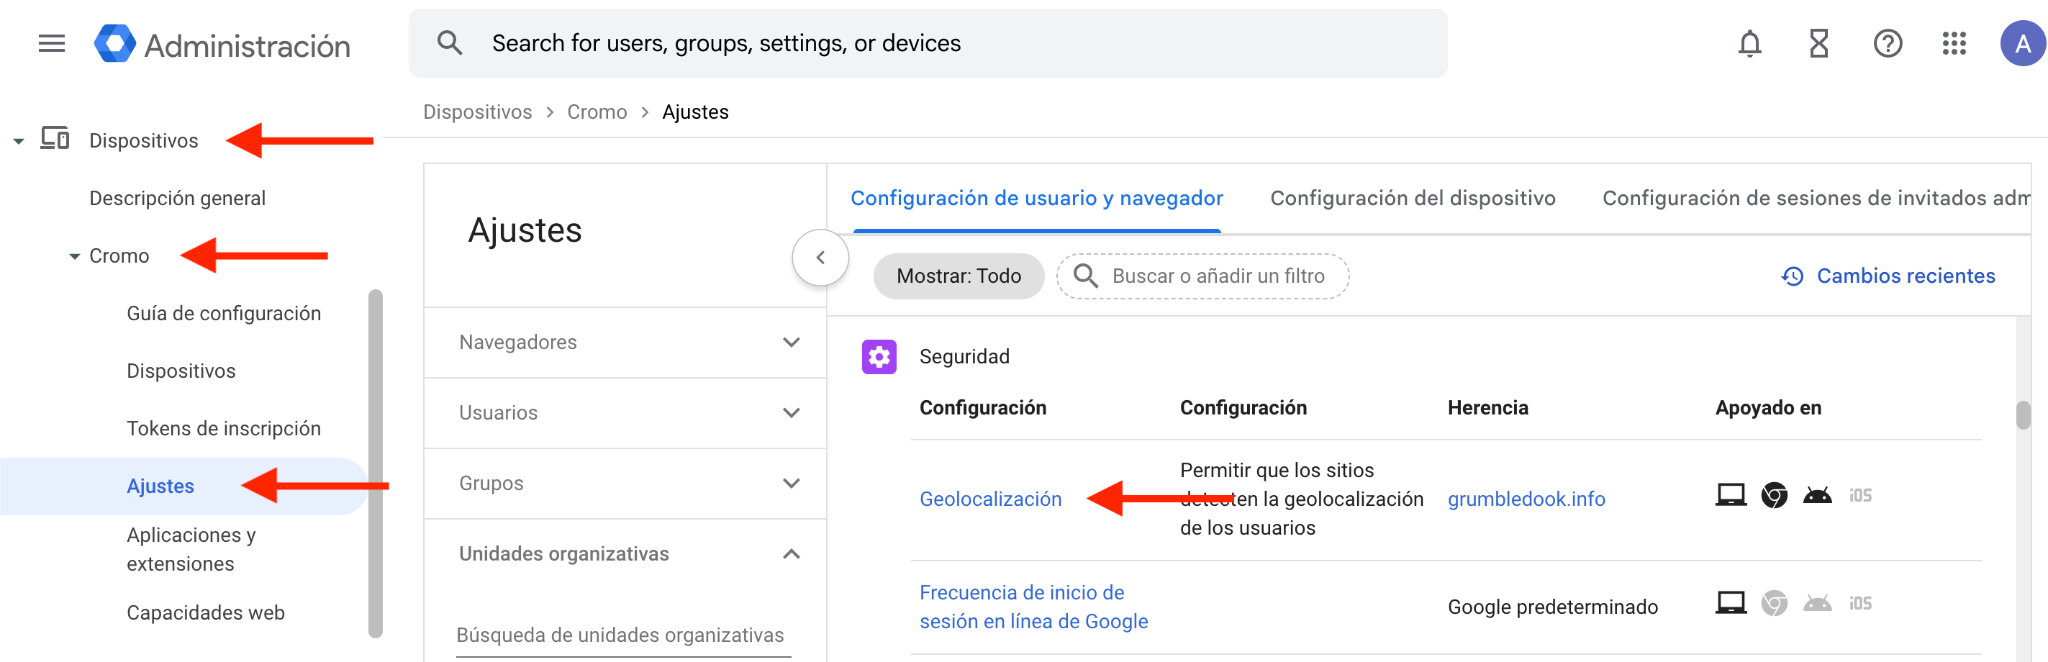Click the Buscar o añadir un filtro field
Image resolution: width=2048 pixels, height=662 pixels.
(x=1217, y=276)
